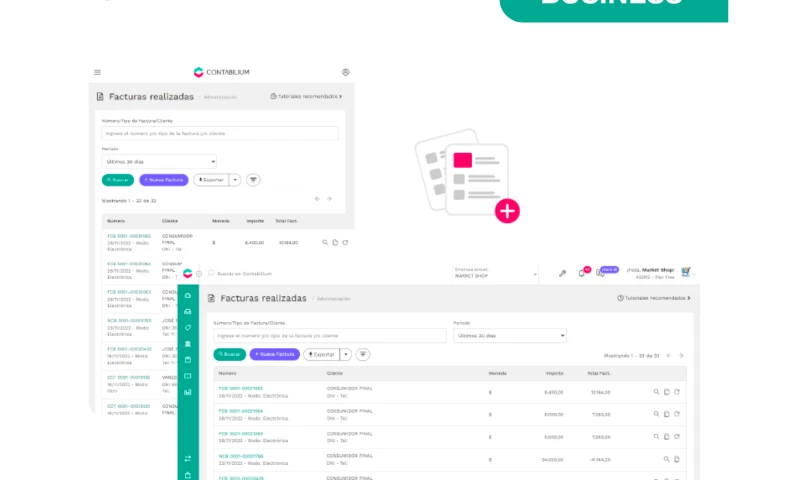Open the chart reports icon in sidebar
Viewport: 800px width, 480px height.
click(x=188, y=392)
